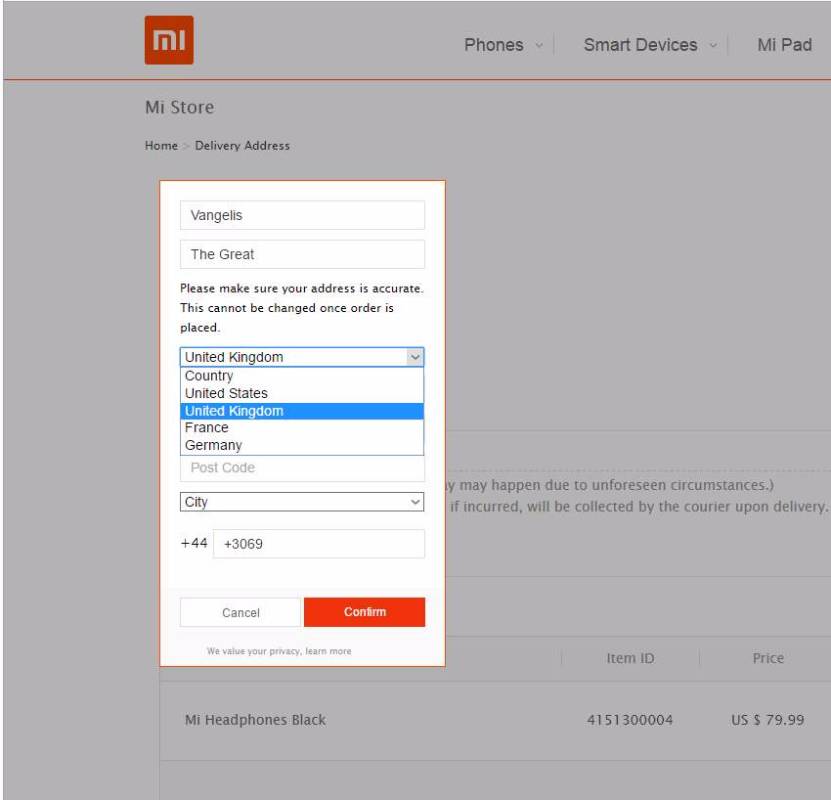Choose United States from the list
831x800 pixels.
302,393
